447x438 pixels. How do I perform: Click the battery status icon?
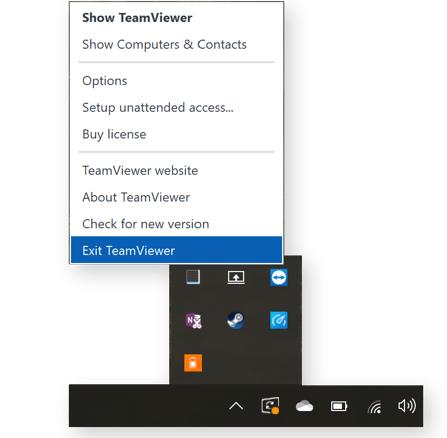click(x=339, y=406)
